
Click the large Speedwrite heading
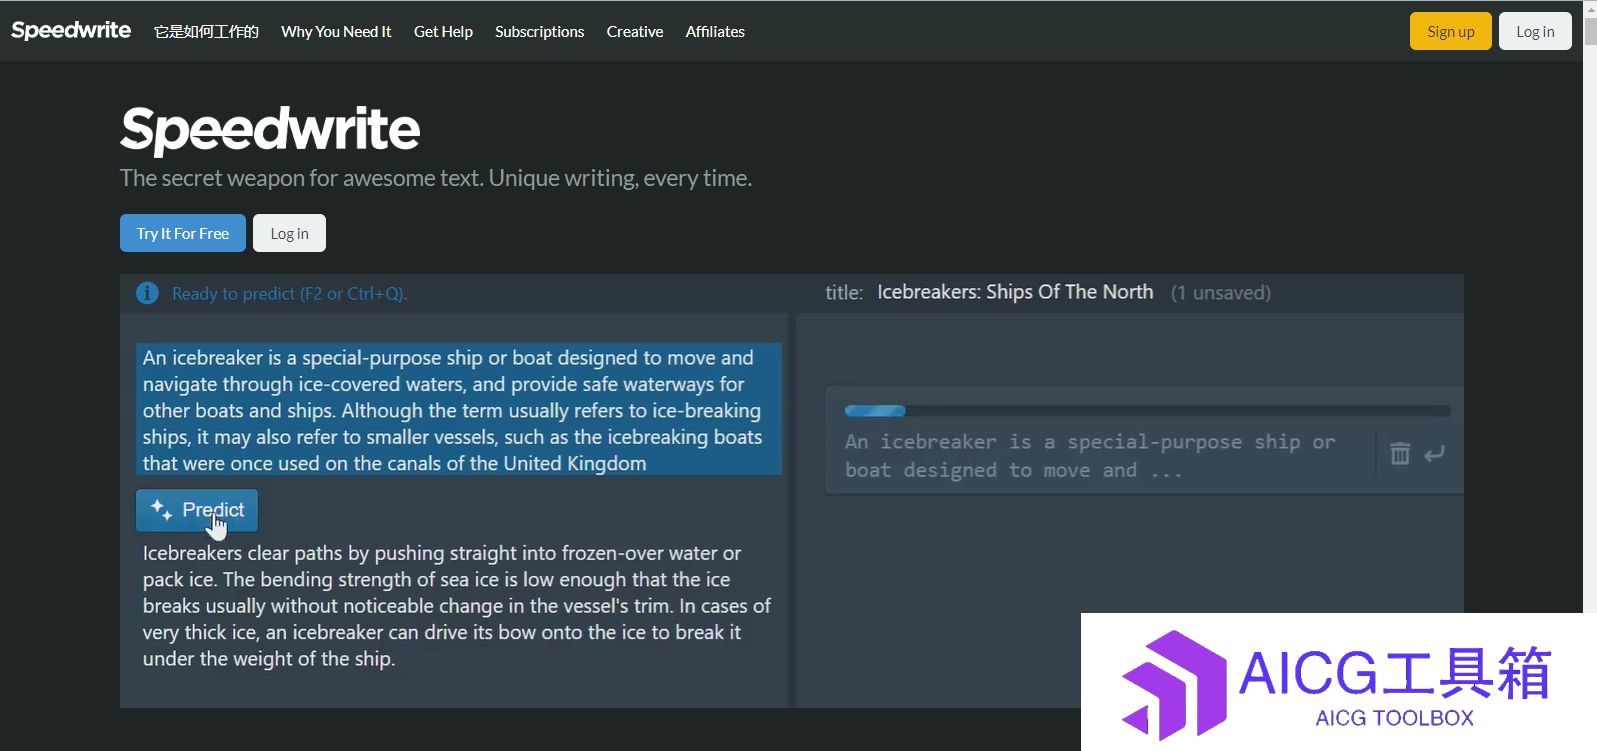coord(270,129)
